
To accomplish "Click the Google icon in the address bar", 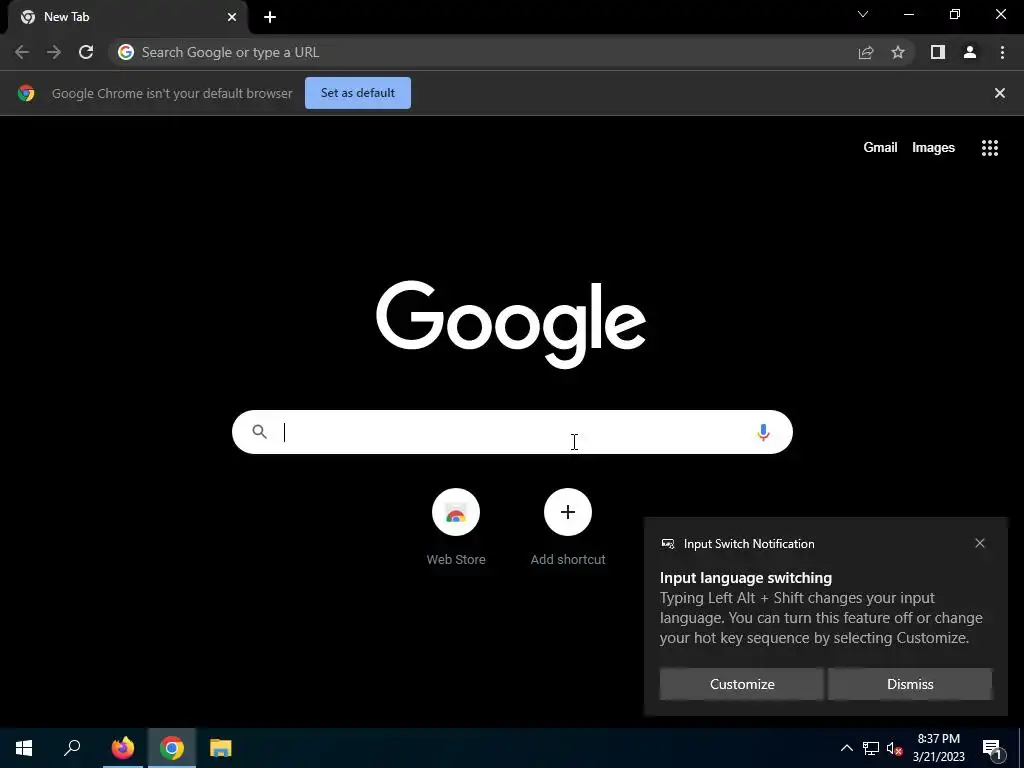I will click(x=126, y=52).
